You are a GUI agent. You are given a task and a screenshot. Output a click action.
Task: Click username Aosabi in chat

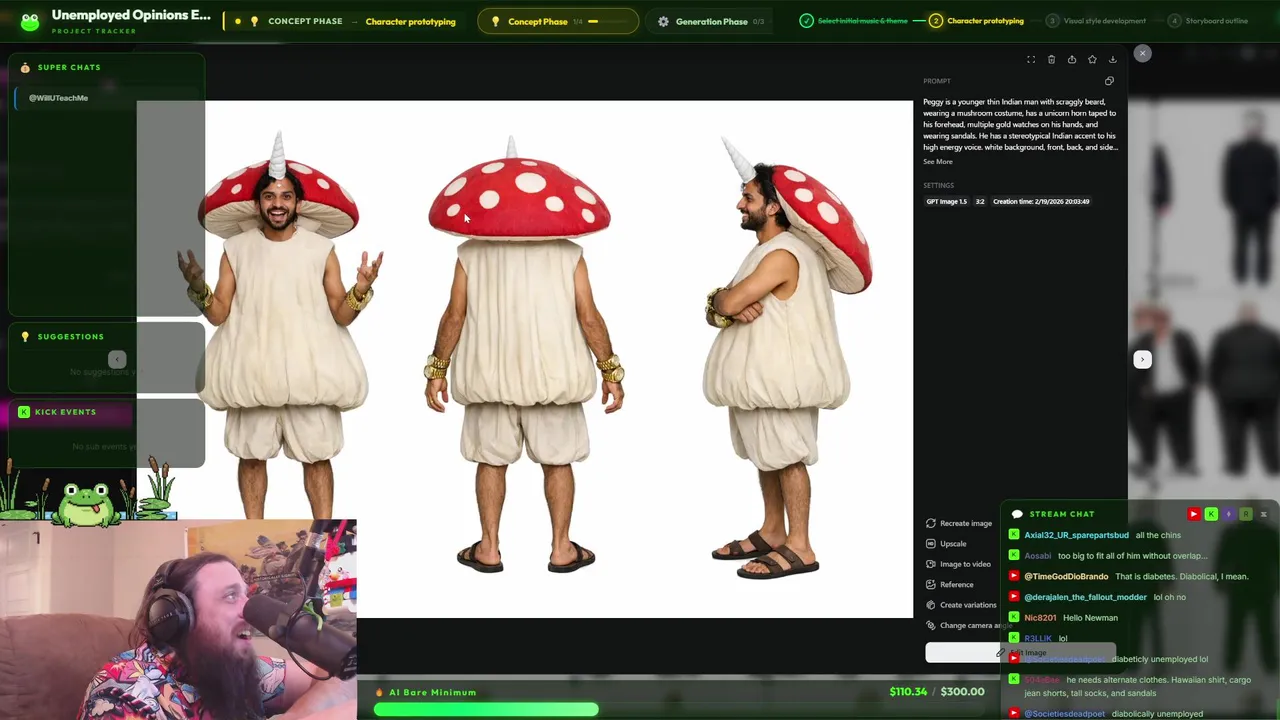click(x=1038, y=556)
